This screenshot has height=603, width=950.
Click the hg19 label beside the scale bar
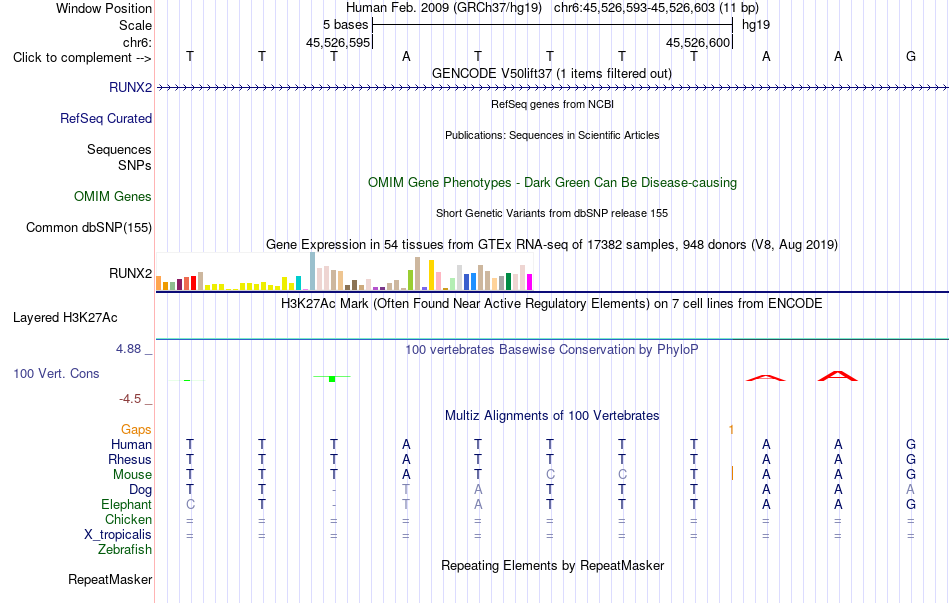(756, 25)
